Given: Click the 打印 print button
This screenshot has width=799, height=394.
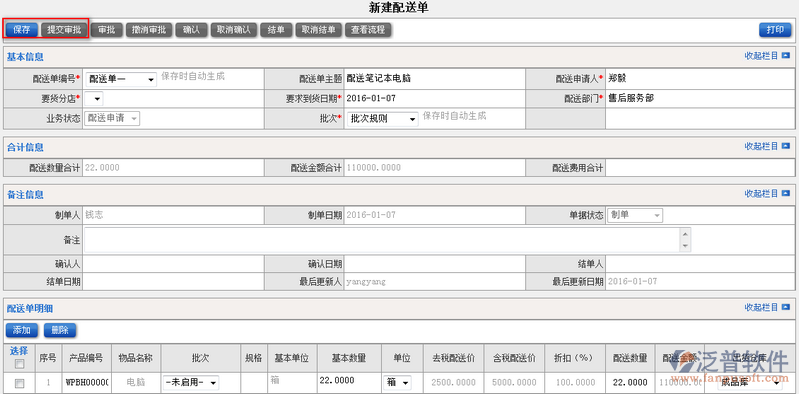Looking at the screenshot, I should 775,30.
